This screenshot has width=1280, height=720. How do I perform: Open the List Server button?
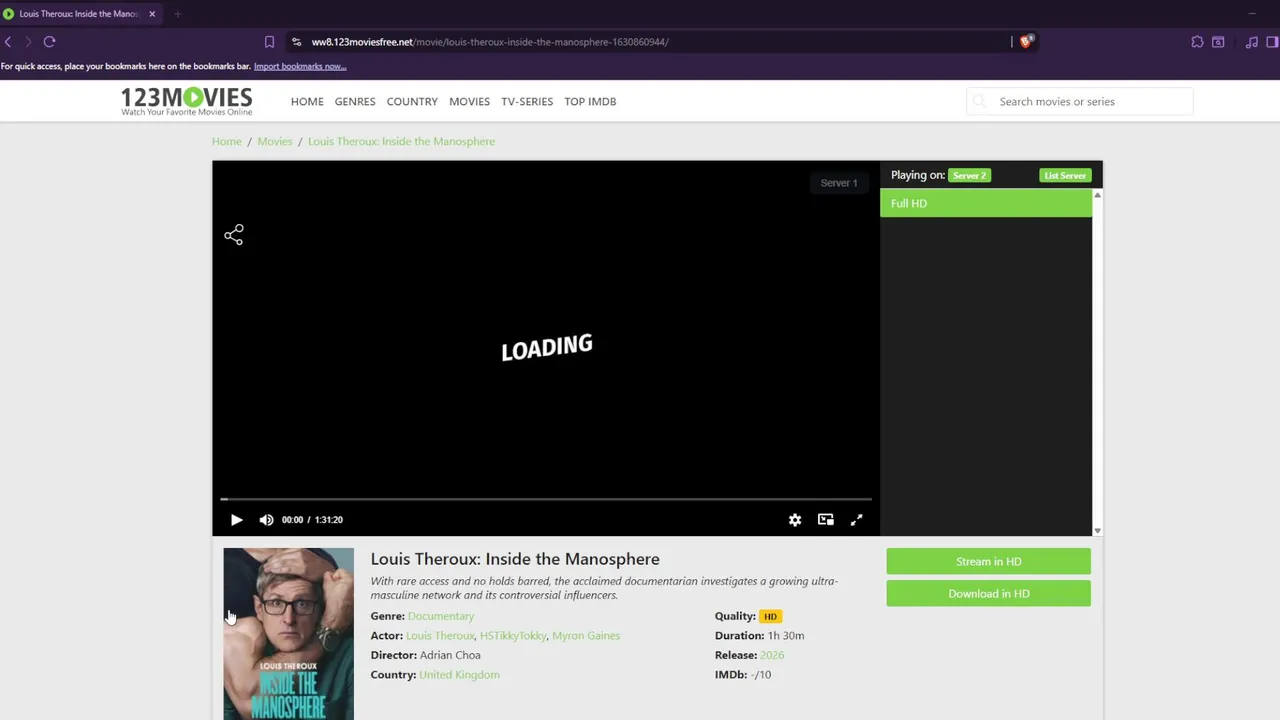click(x=1065, y=175)
